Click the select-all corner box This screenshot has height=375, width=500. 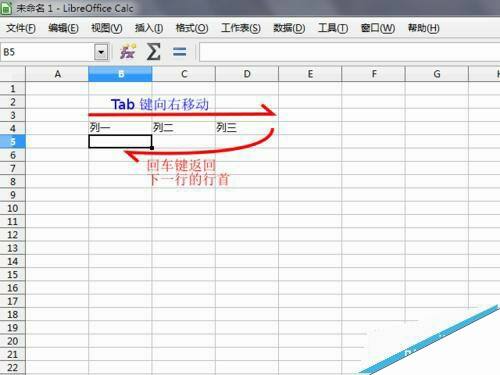(13, 74)
